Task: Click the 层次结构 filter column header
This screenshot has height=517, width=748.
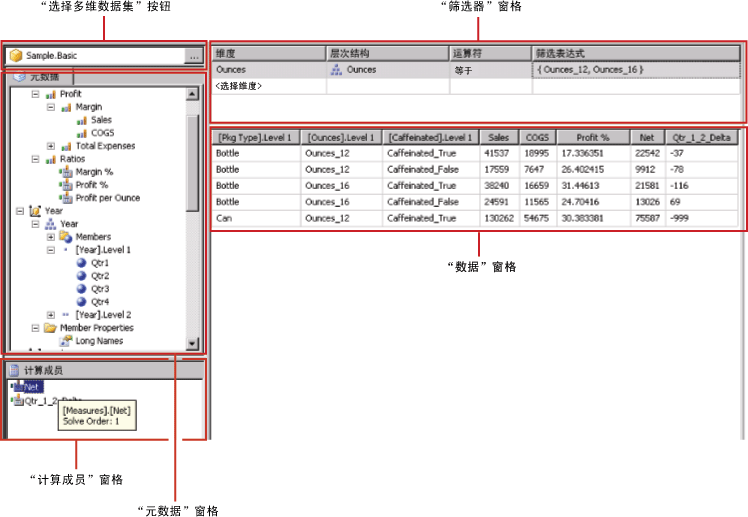Action: tap(388, 53)
